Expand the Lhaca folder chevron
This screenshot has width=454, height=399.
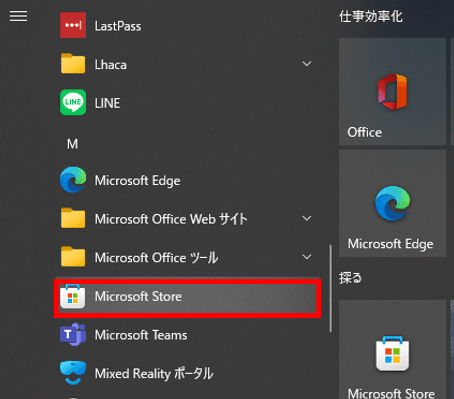pos(307,64)
